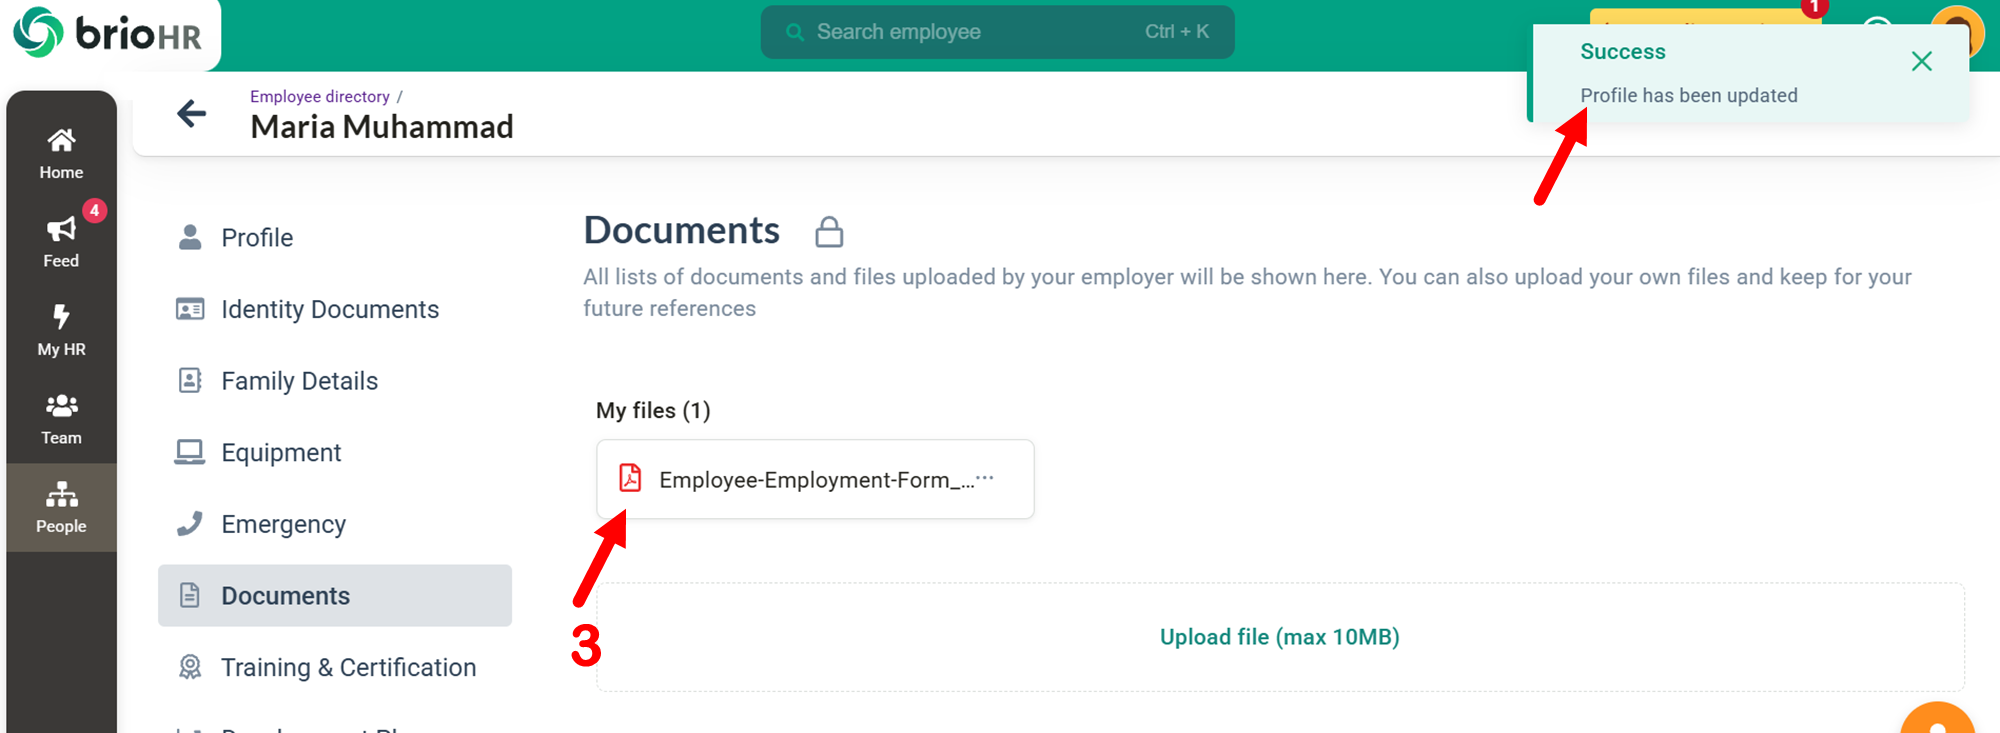Image resolution: width=2000 pixels, height=733 pixels.
Task: Open the Training & Certification tab
Action: [x=348, y=668]
